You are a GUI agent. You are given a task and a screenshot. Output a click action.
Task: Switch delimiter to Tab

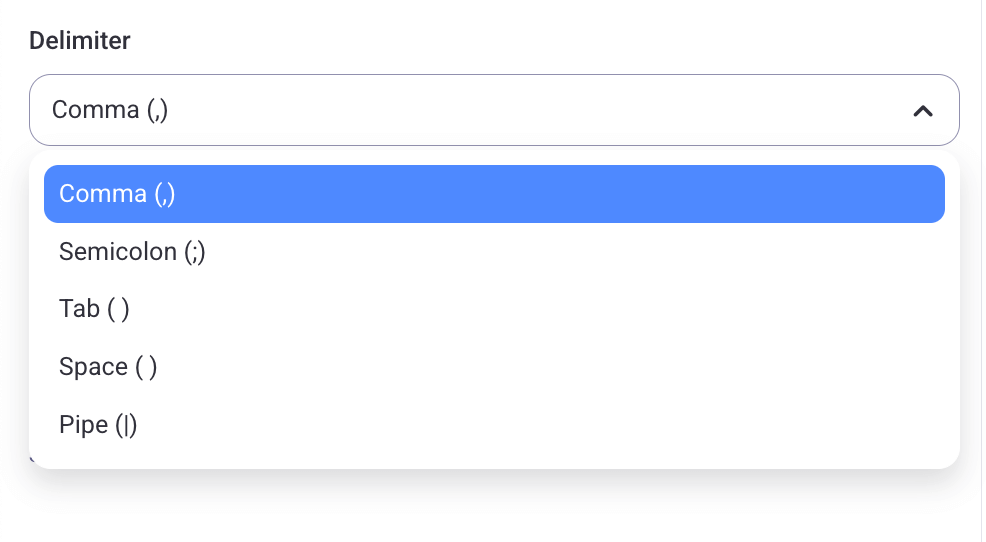494,309
